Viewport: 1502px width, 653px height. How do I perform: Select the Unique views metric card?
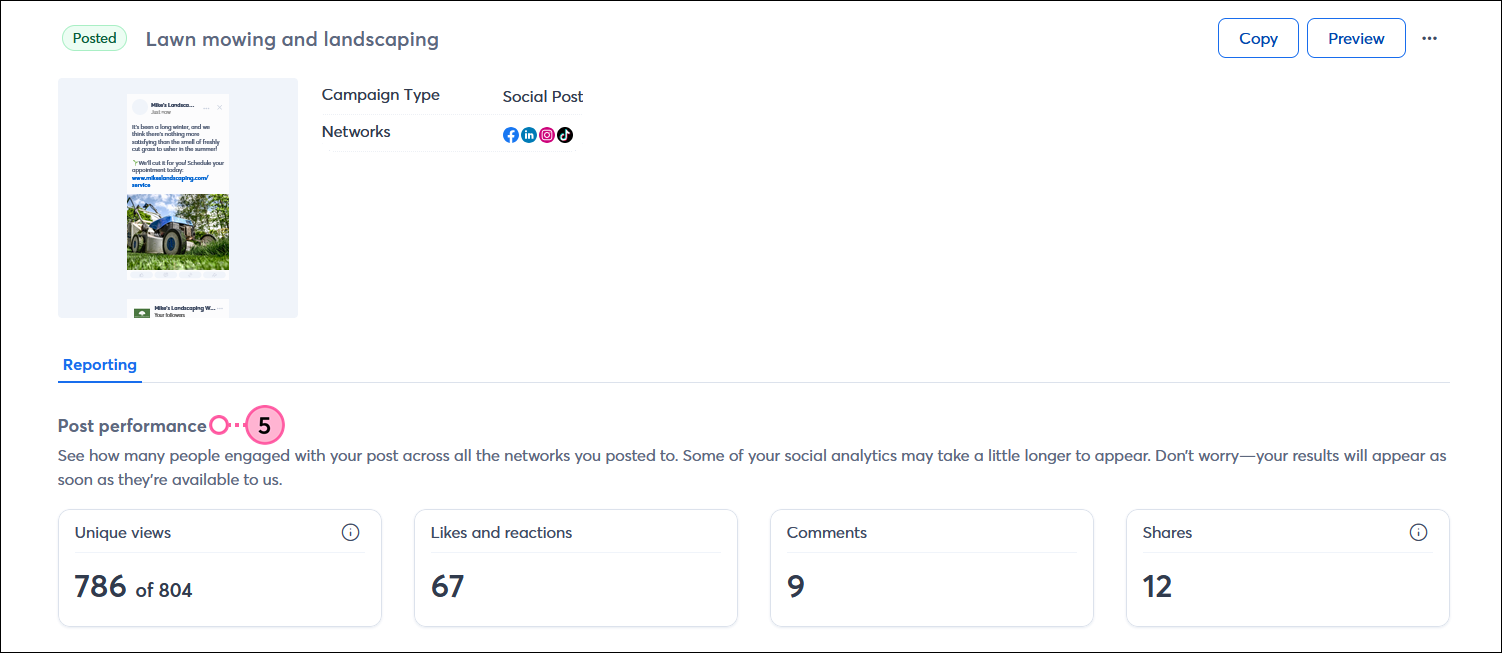(220, 568)
